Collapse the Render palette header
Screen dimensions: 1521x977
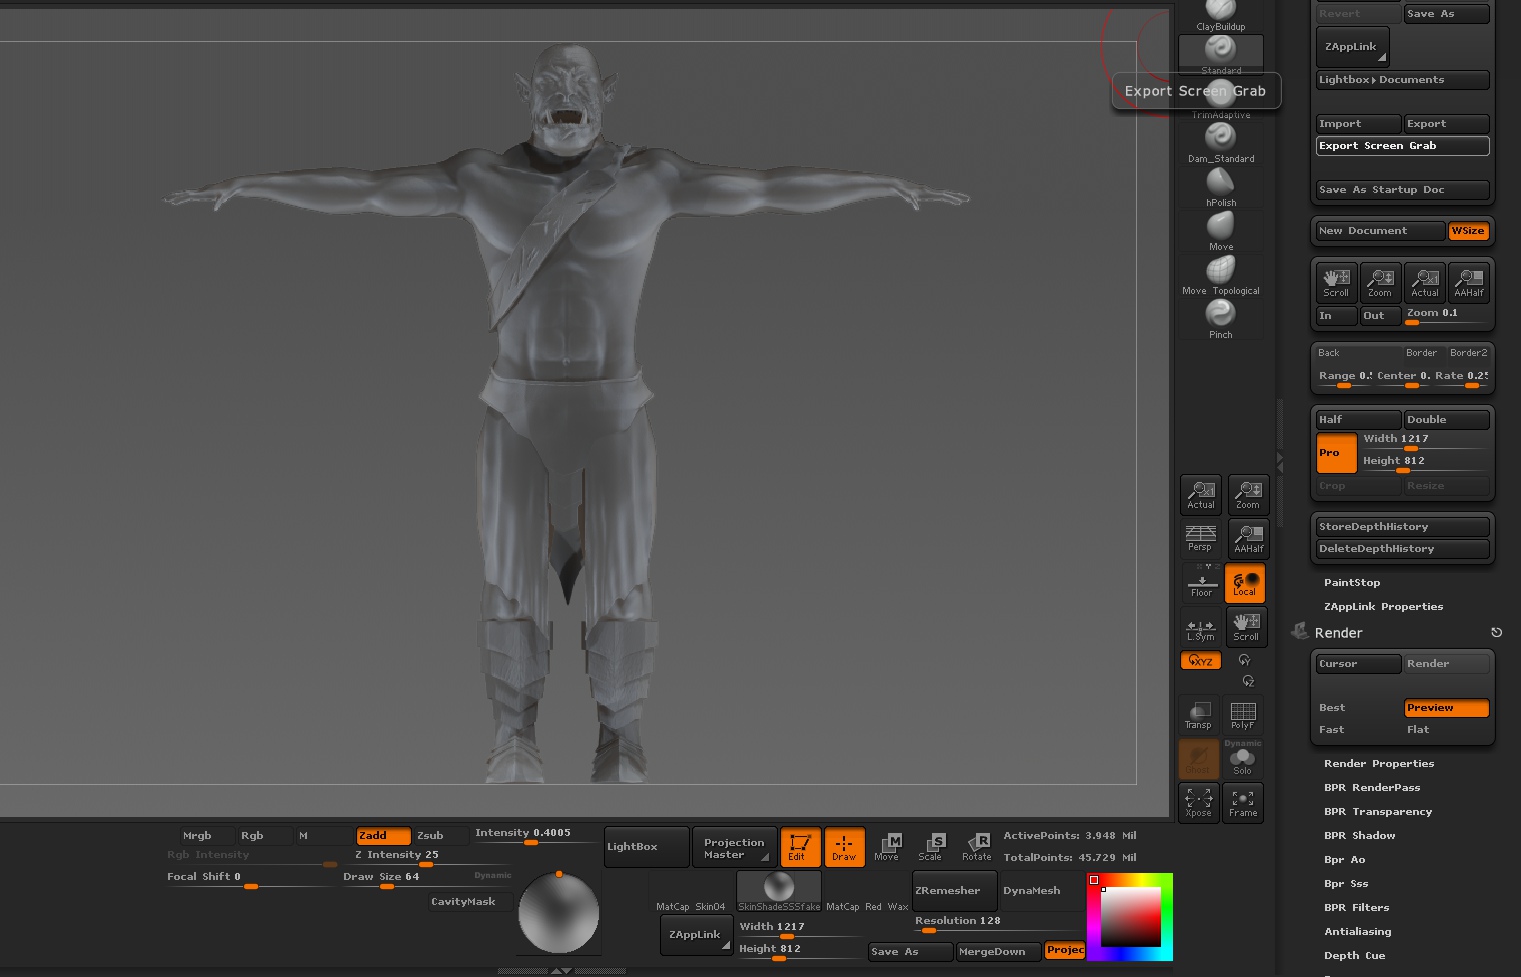click(1339, 633)
